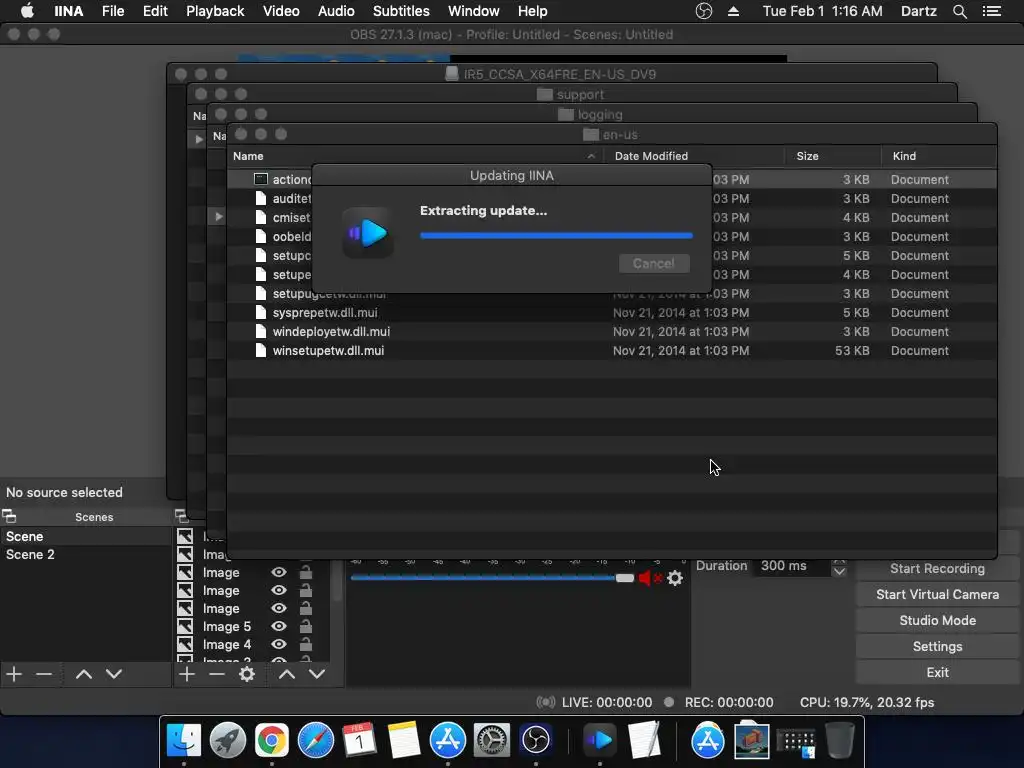Open the Calendar app from the Dock
The height and width of the screenshot is (768, 1024).
coord(359,740)
